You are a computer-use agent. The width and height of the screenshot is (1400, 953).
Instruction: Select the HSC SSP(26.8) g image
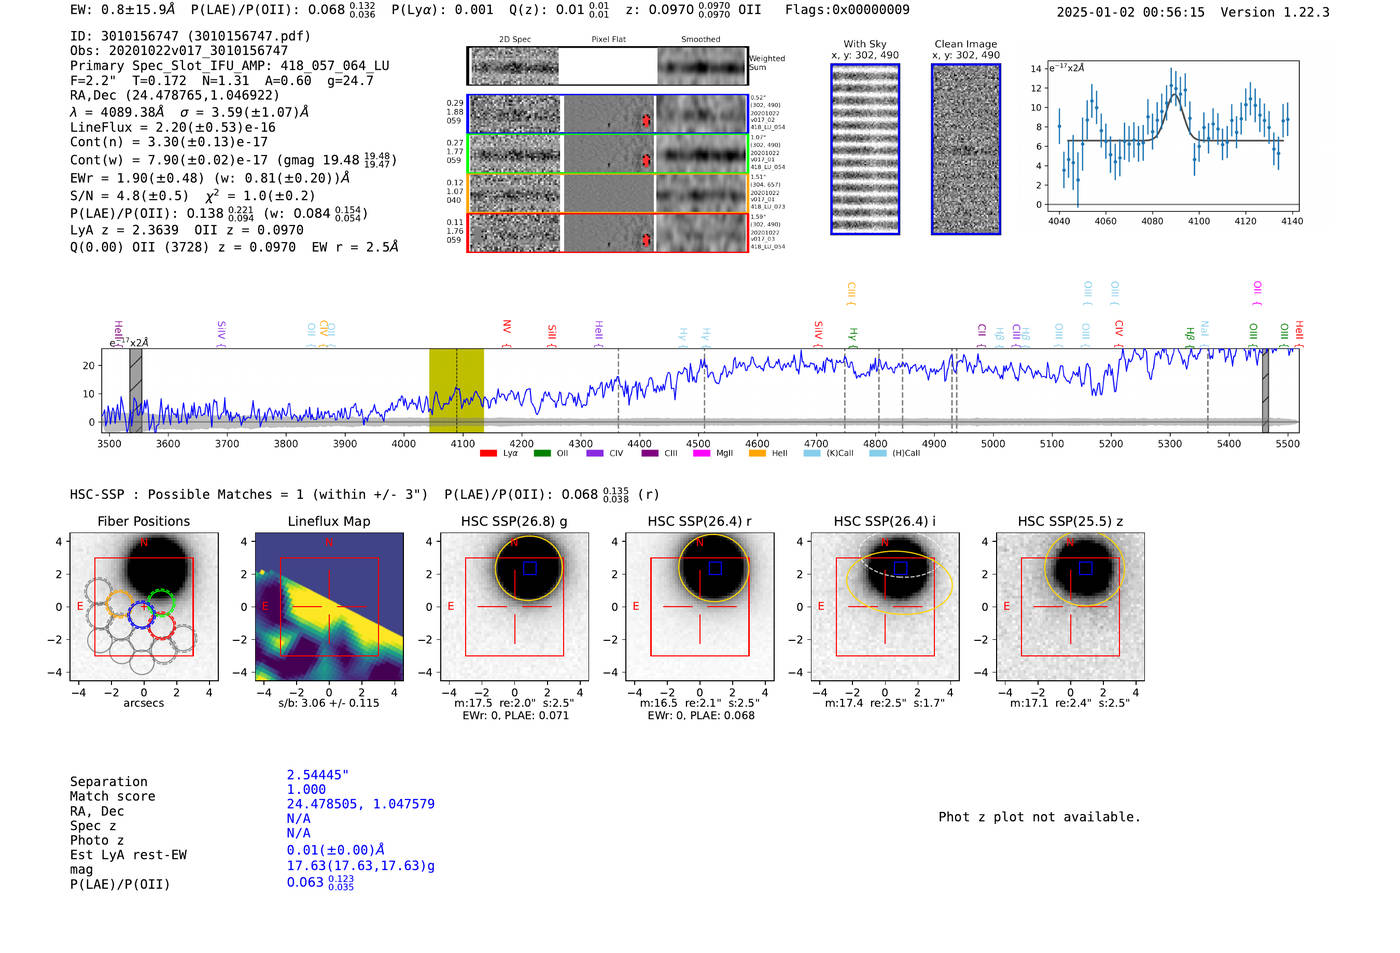[x=514, y=607]
